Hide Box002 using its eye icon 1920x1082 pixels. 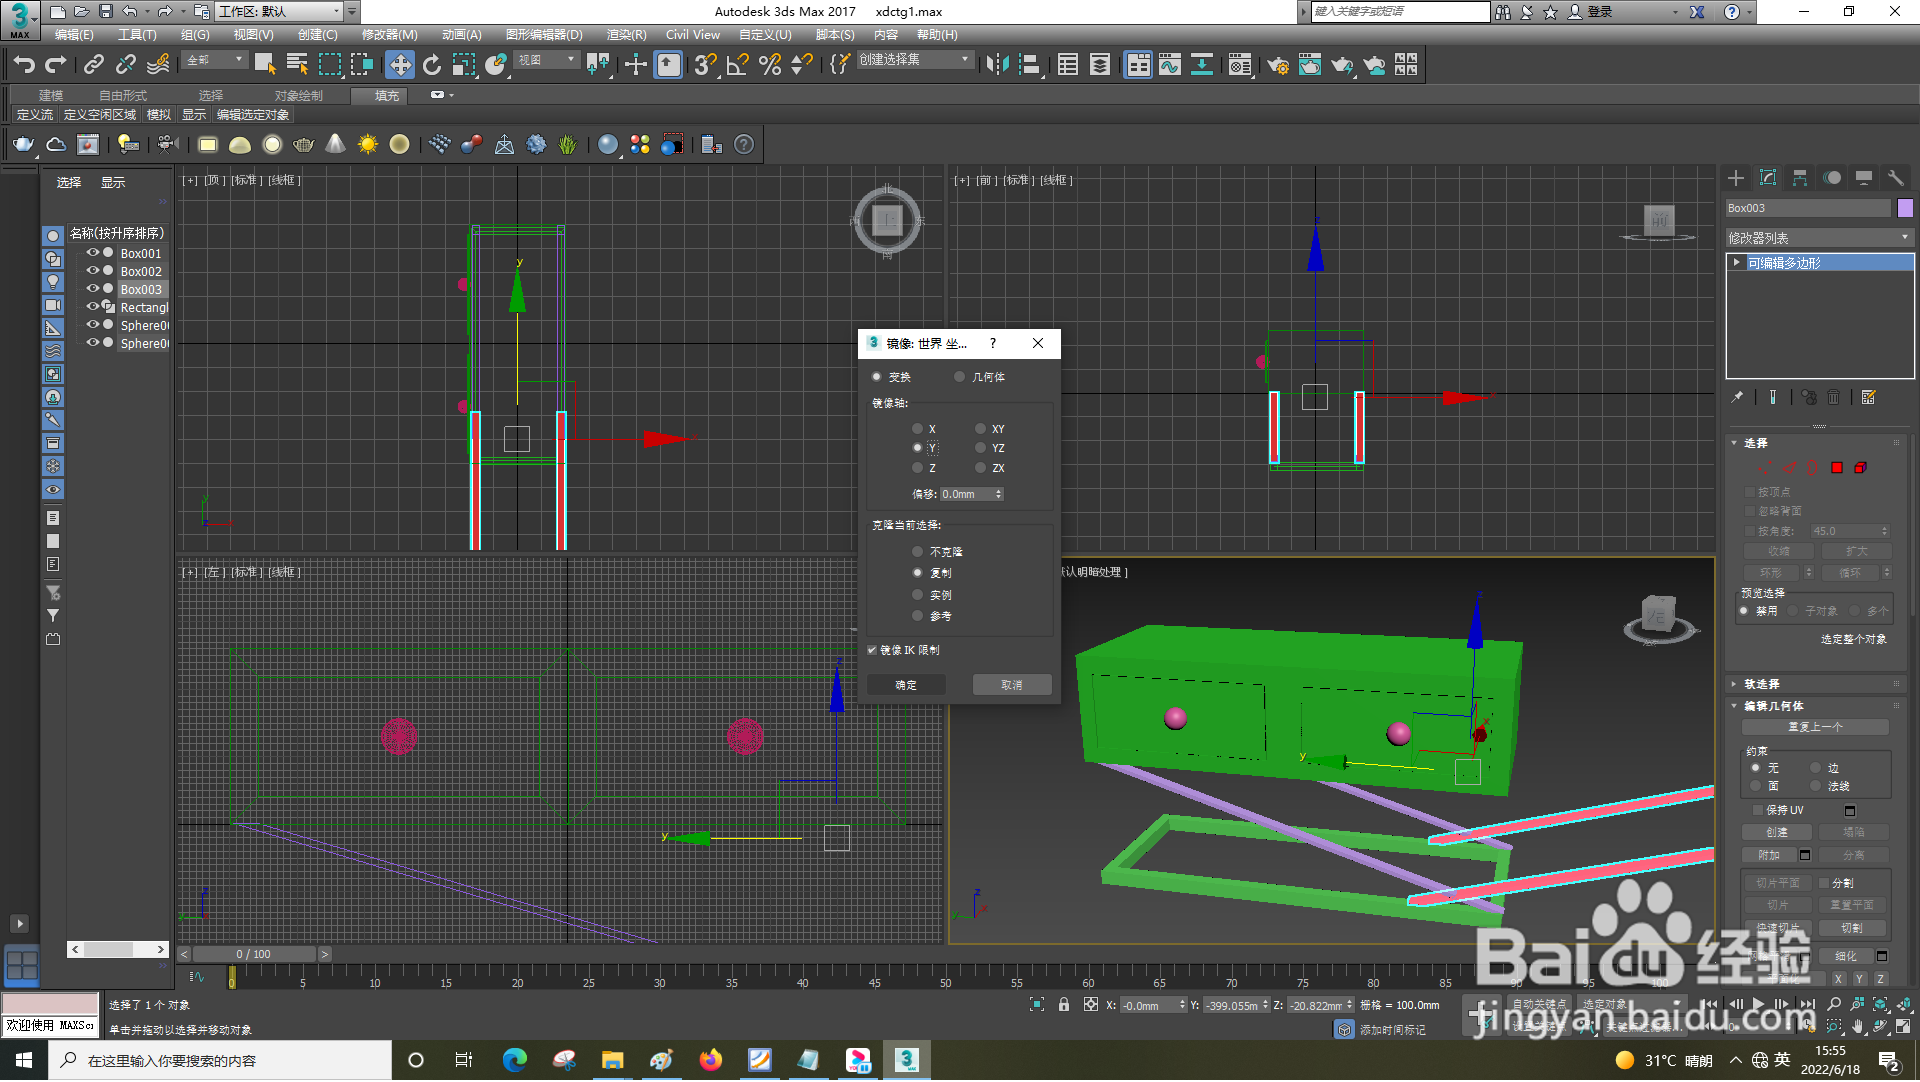tap(92, 271)
